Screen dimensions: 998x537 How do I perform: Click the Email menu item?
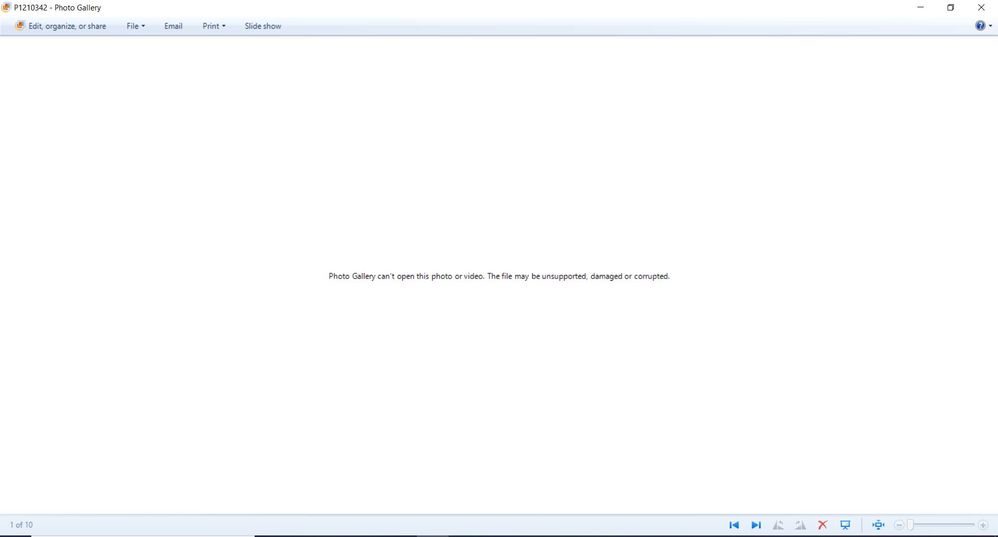click(173, 26)
